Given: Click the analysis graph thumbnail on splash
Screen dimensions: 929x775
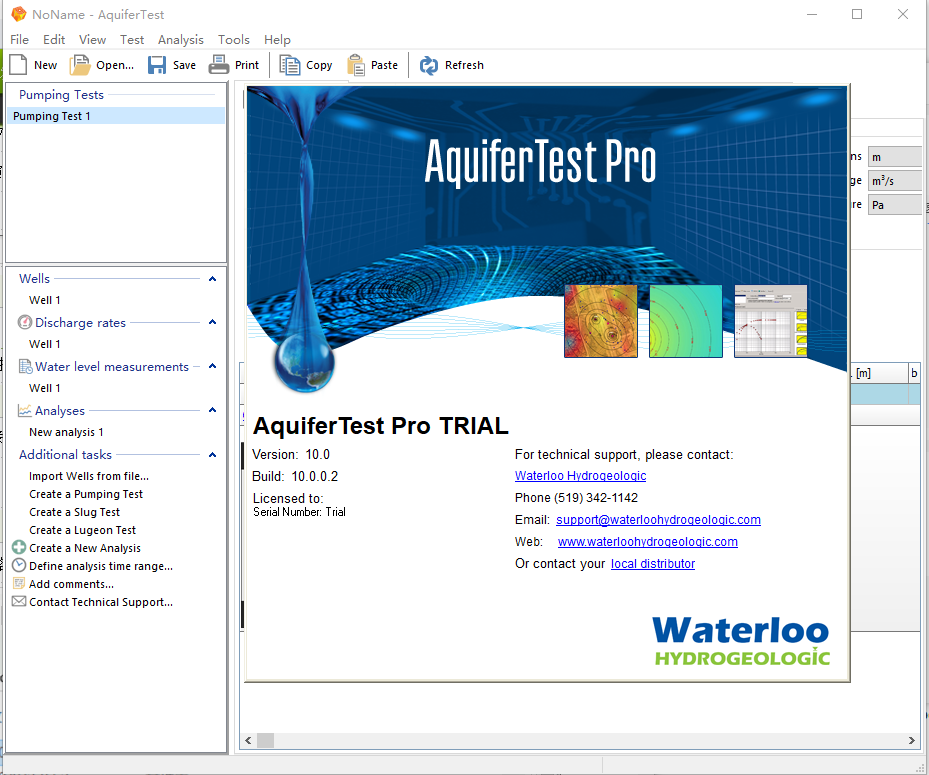Looking at the screenshot, I should [x=770, y=321].
